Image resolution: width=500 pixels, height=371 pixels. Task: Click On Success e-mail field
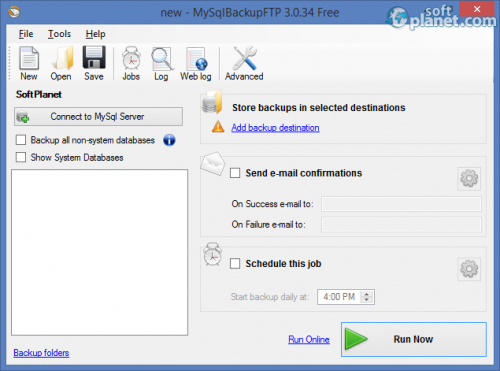(401, 204)
